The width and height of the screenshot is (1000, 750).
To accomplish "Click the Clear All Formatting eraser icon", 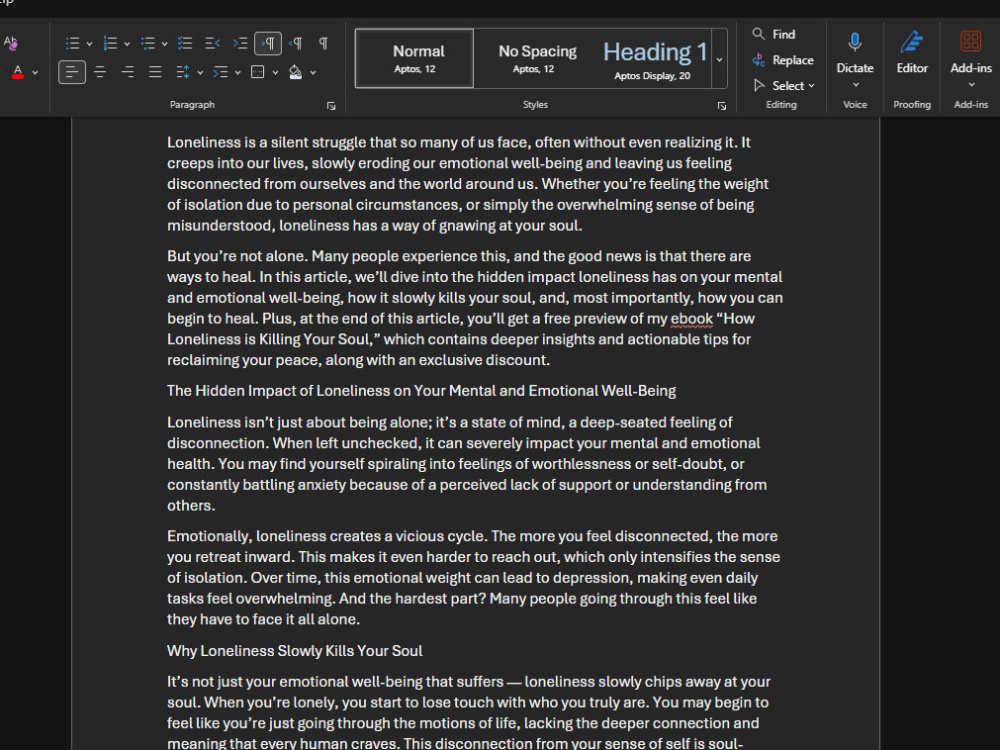I will click(x=10, y=43).
